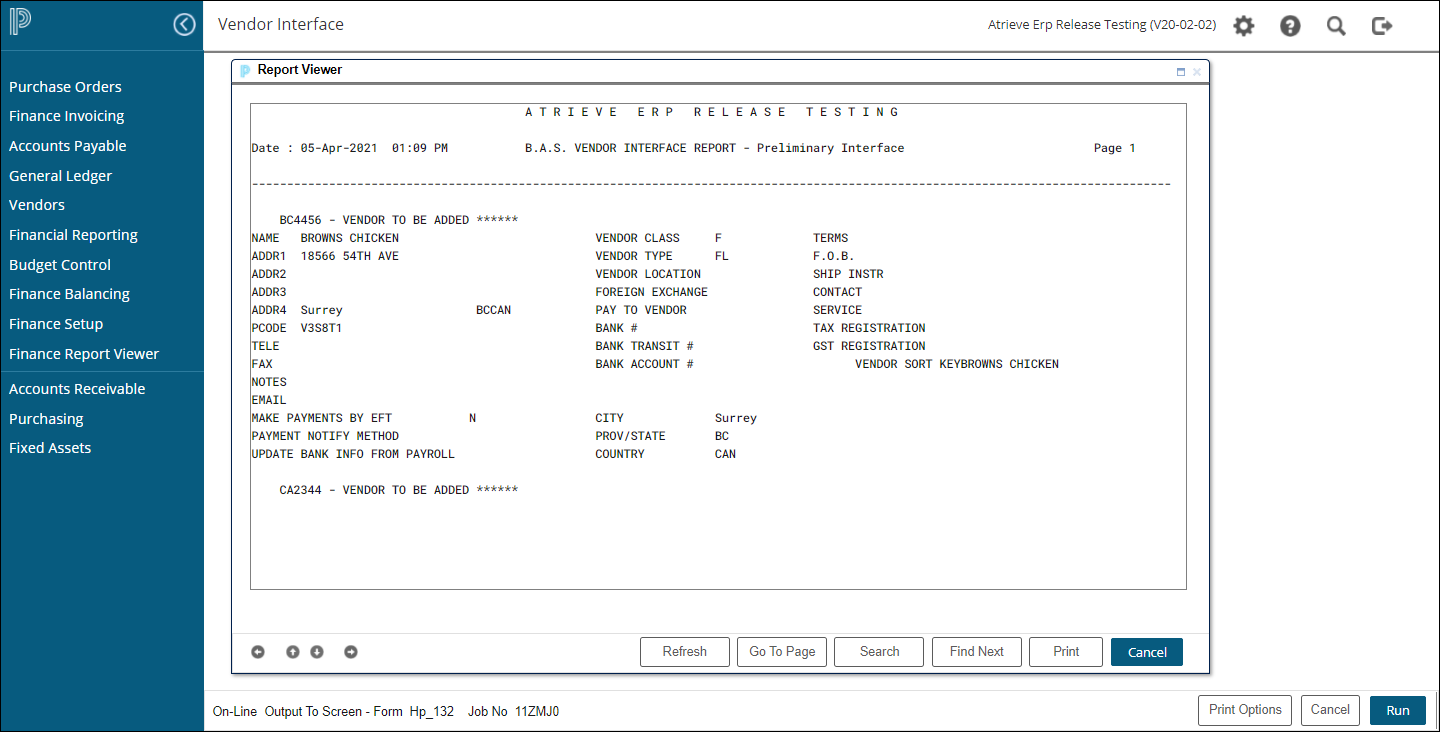Click the Find Next button
The image size is (1440, 732).
point(976,652)
